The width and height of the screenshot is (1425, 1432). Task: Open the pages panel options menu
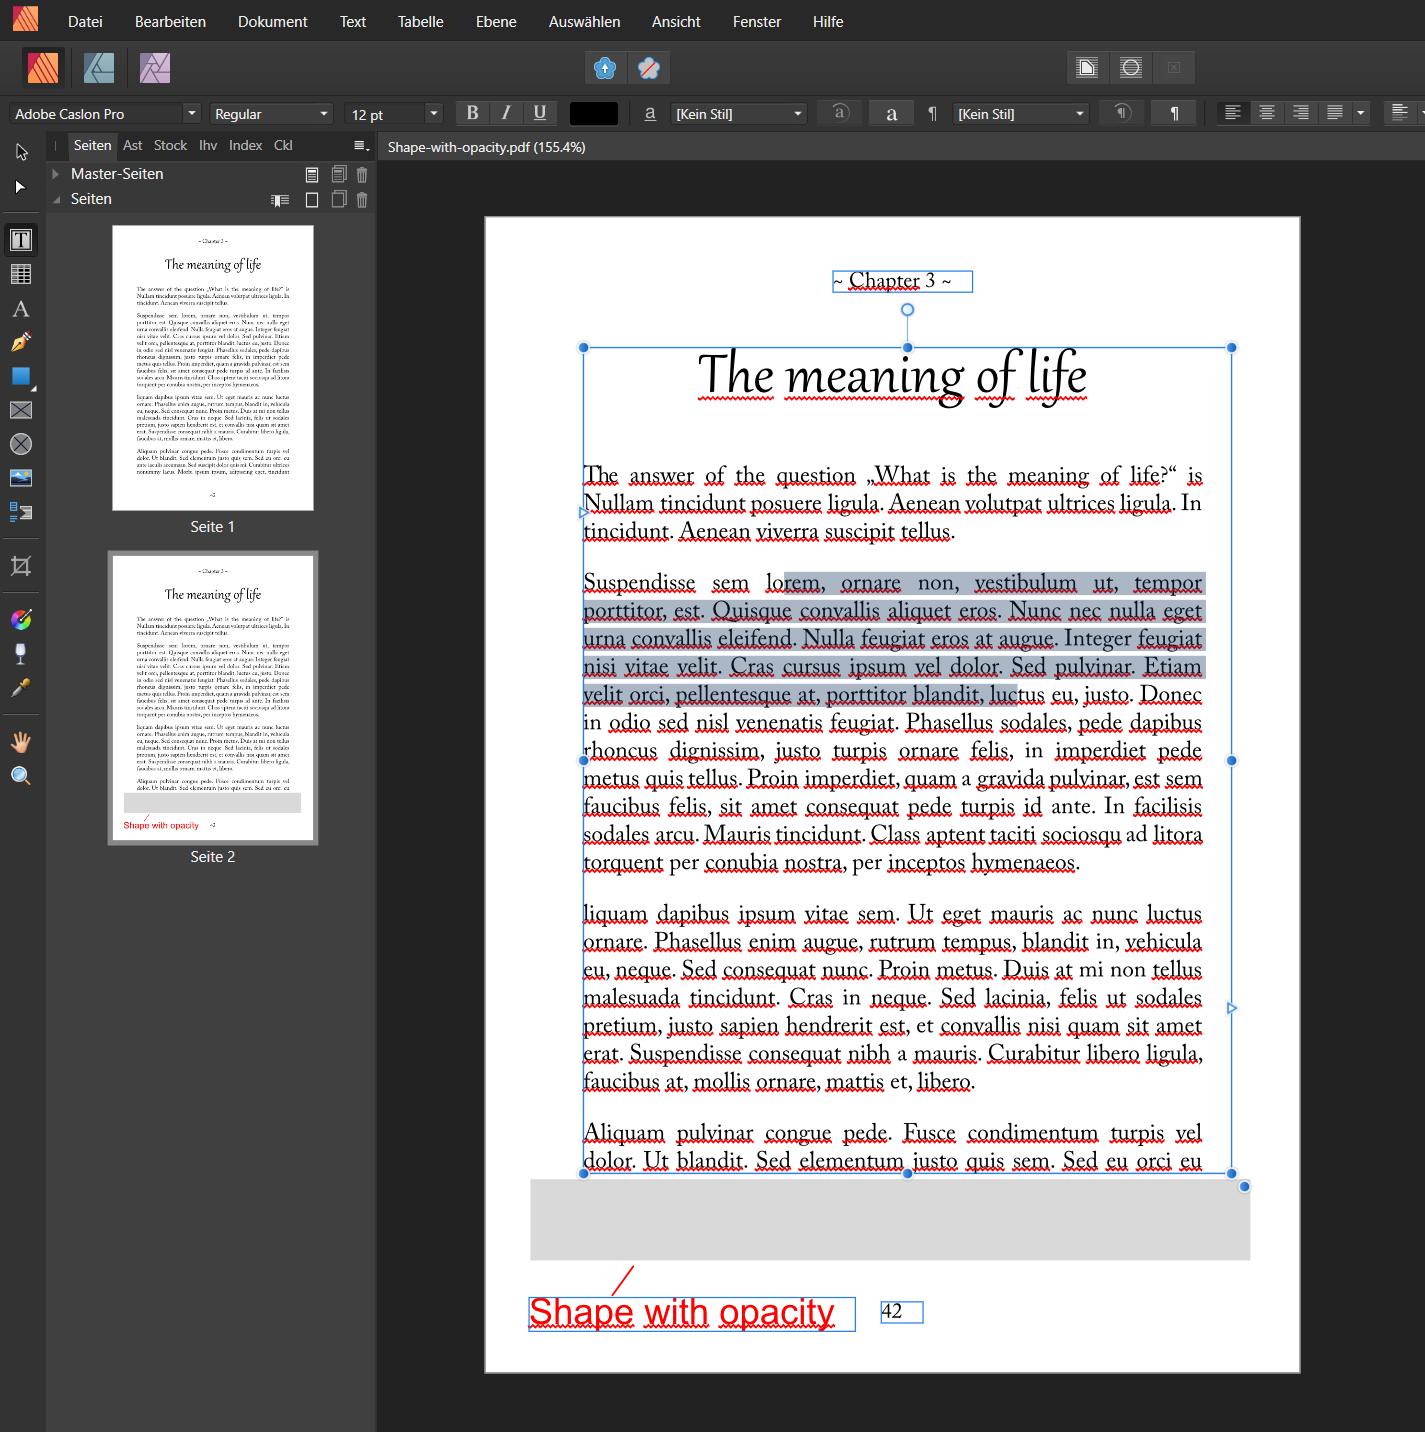(361, 146)
